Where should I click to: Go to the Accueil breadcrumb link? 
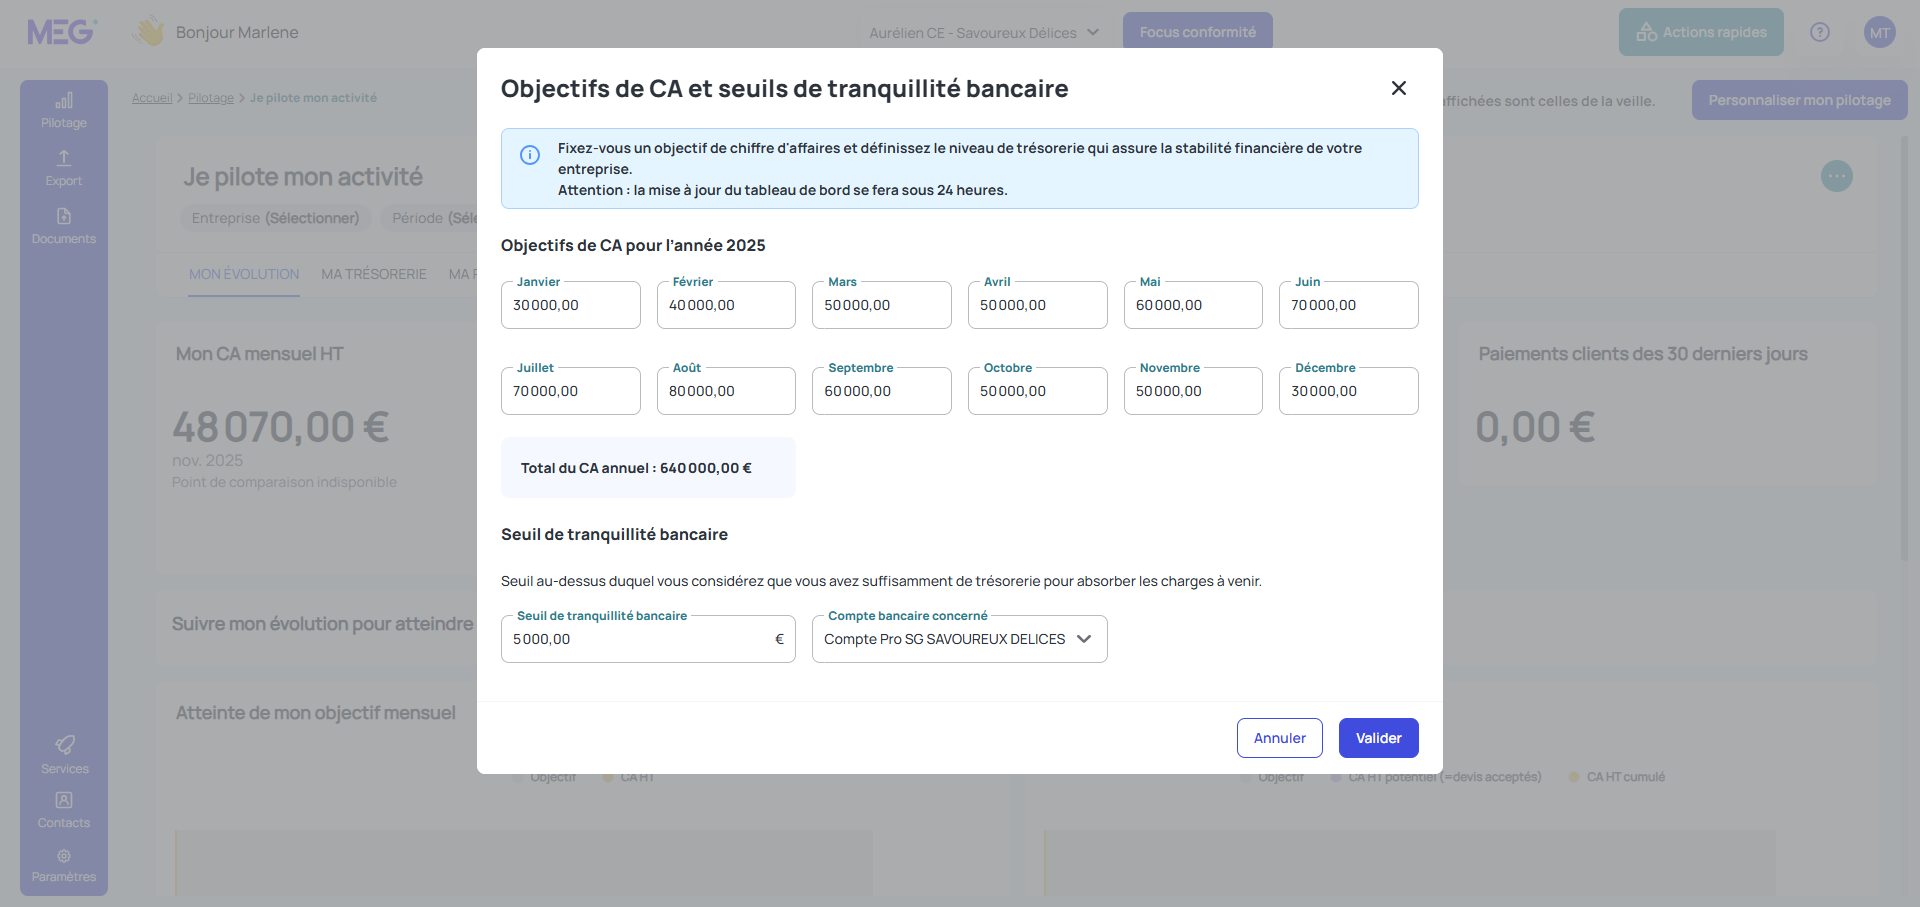click(152, 98)
